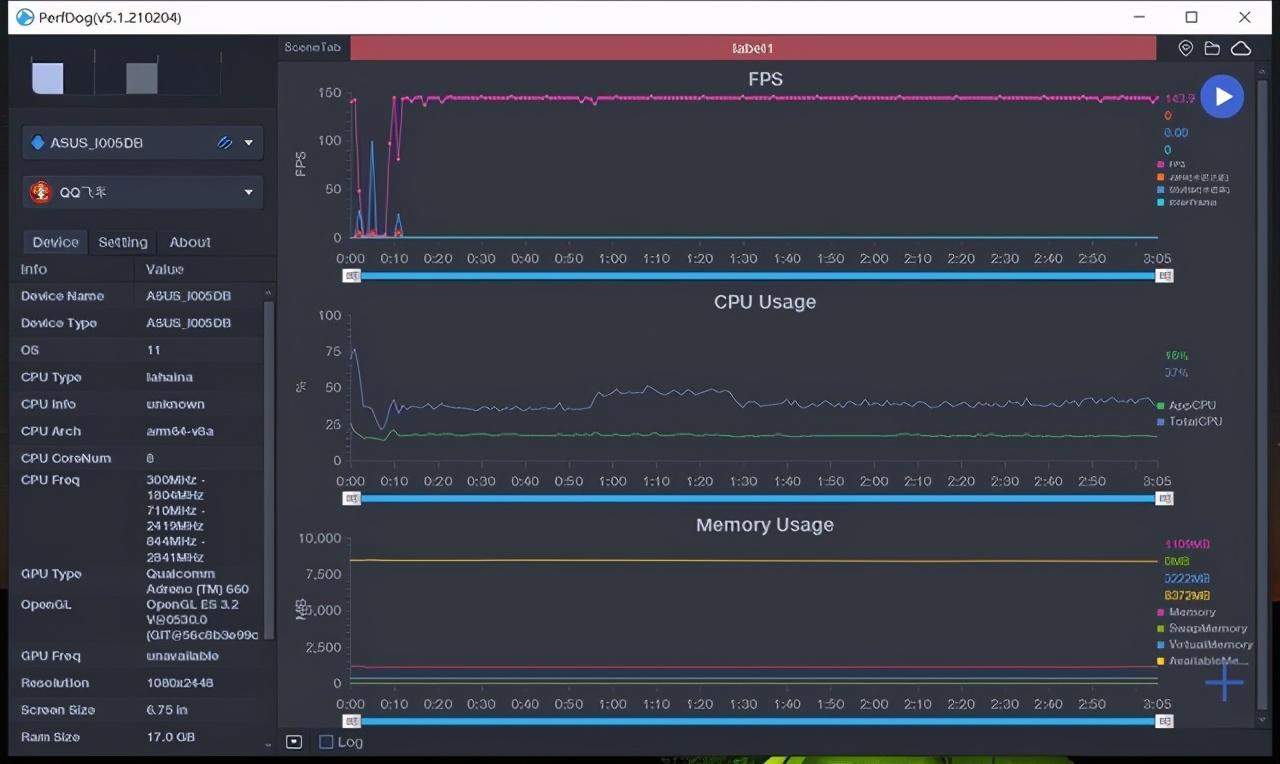Click the icon left of Log checkbox
Image resolution: width=1280 pixels, height=764 pixels.
coord(294,742)
